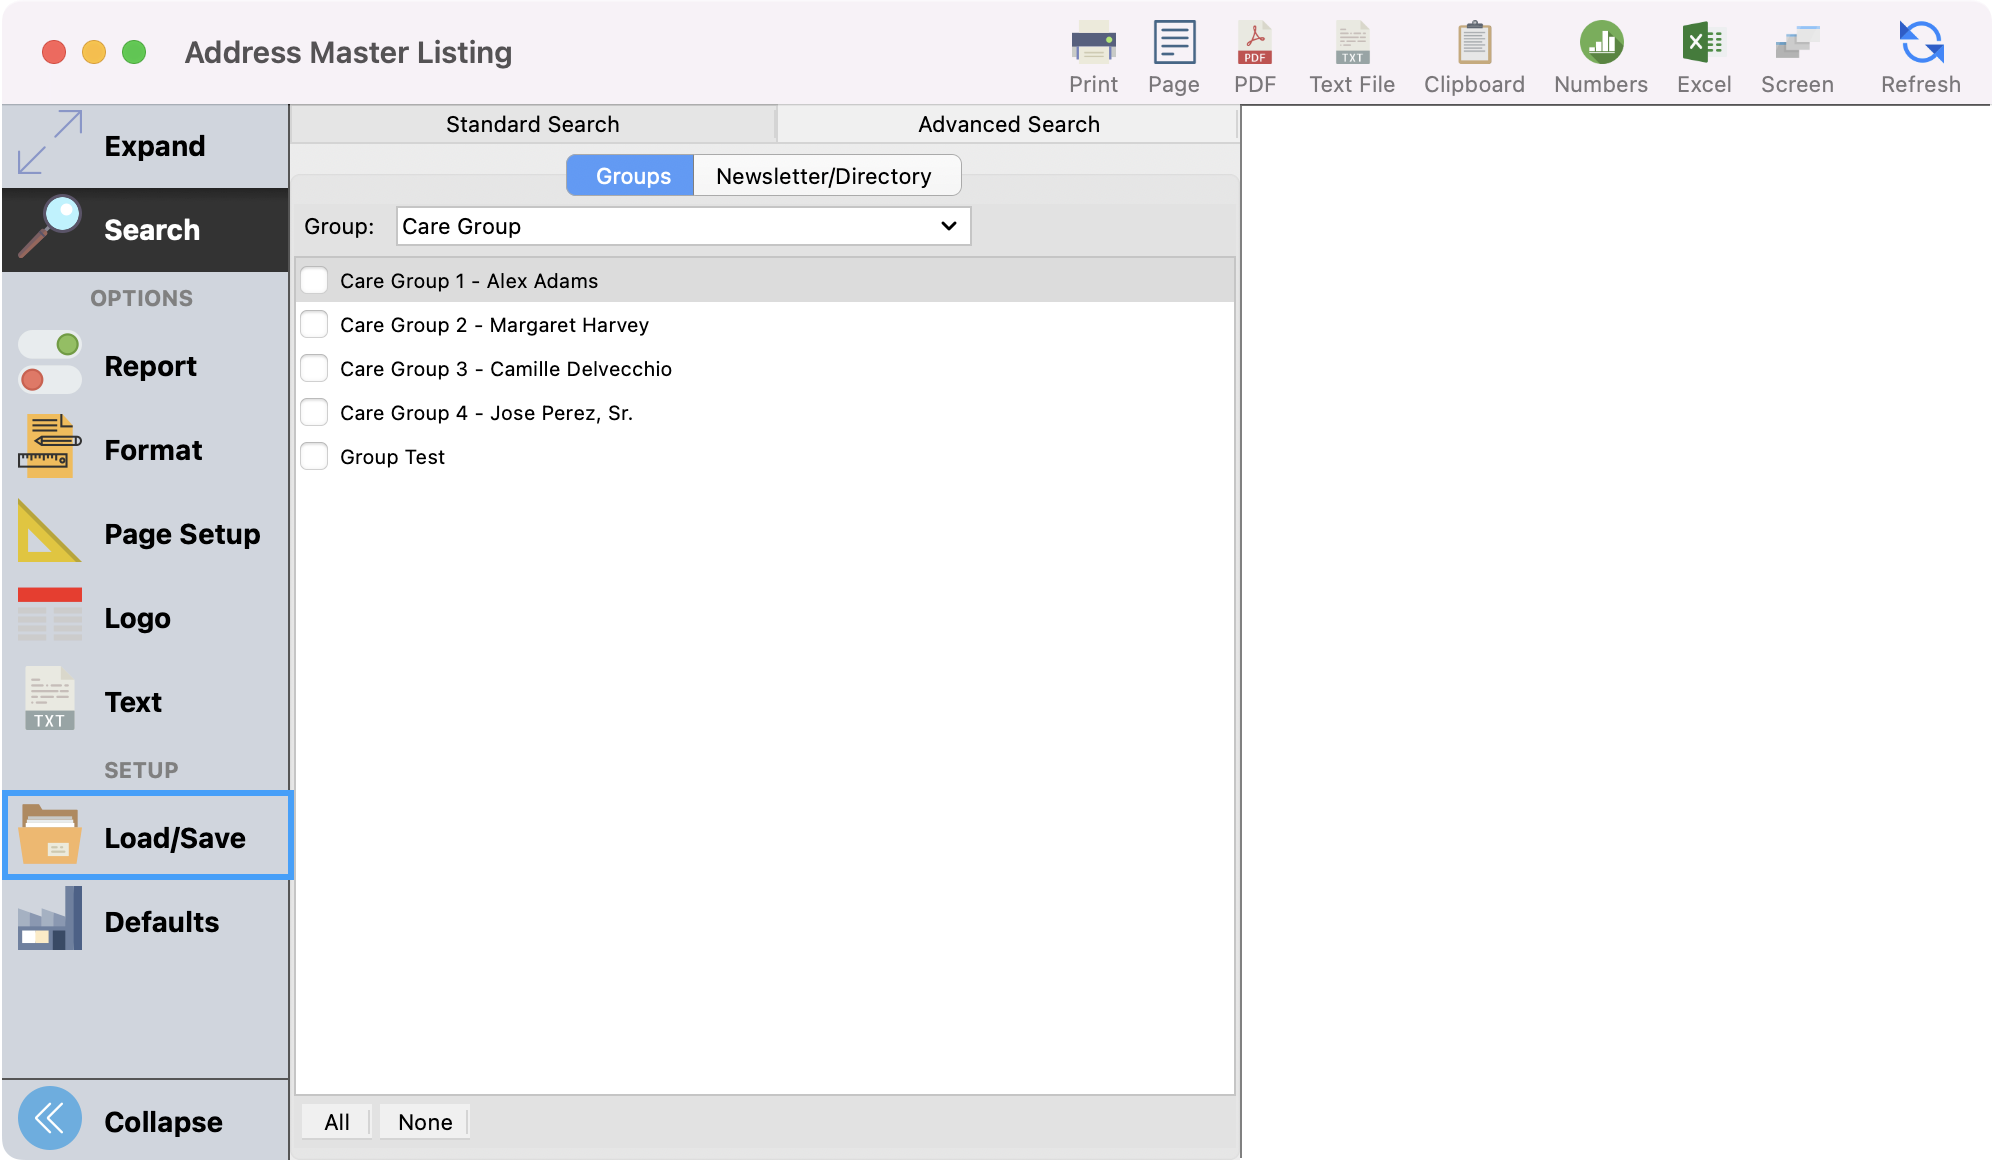Image resolution: width=1992 pixels, height=1160 pixels.
Task: Open the Load/Save folder option
Action: [x=146, y=837]
